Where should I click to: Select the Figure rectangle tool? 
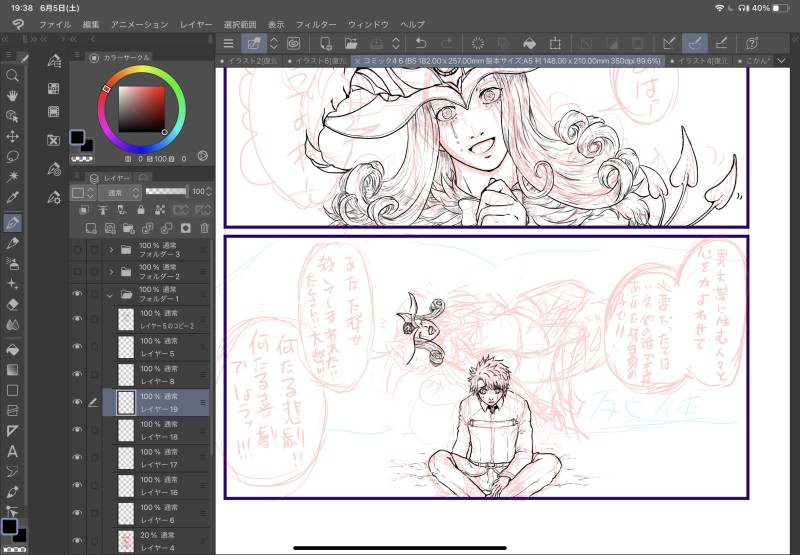[12, 390]
